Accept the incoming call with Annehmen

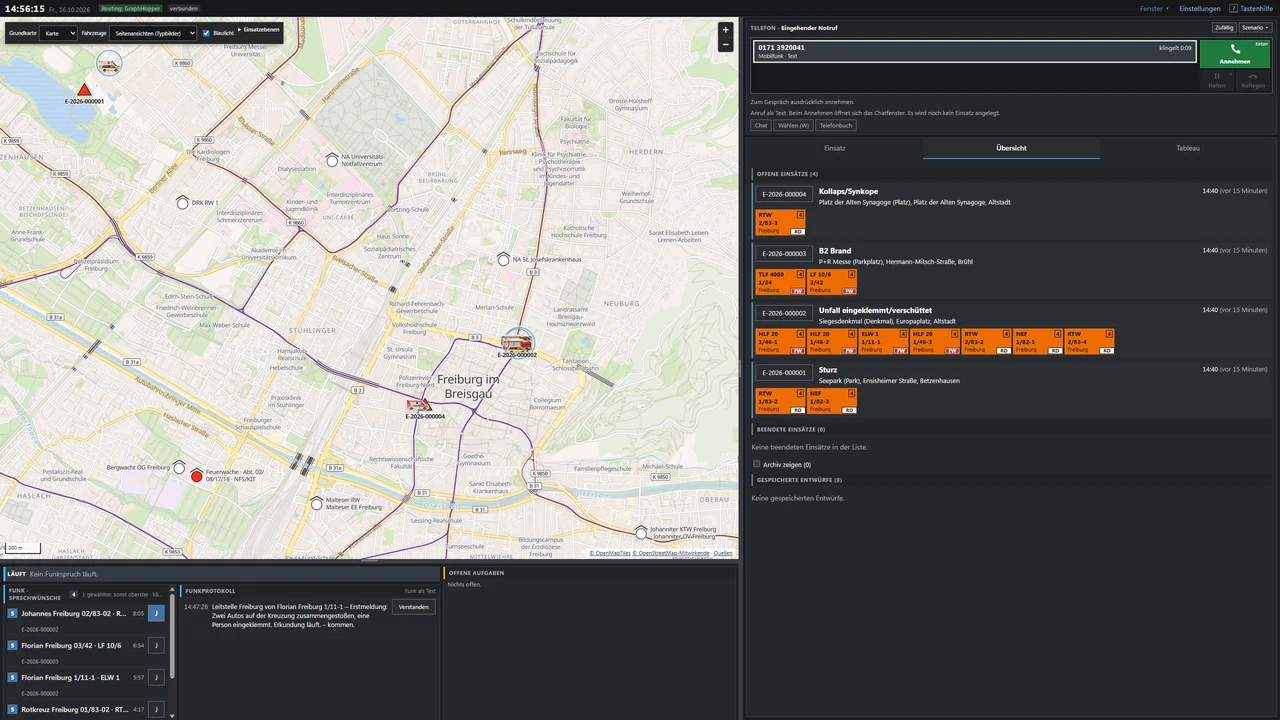(1235, 54)
